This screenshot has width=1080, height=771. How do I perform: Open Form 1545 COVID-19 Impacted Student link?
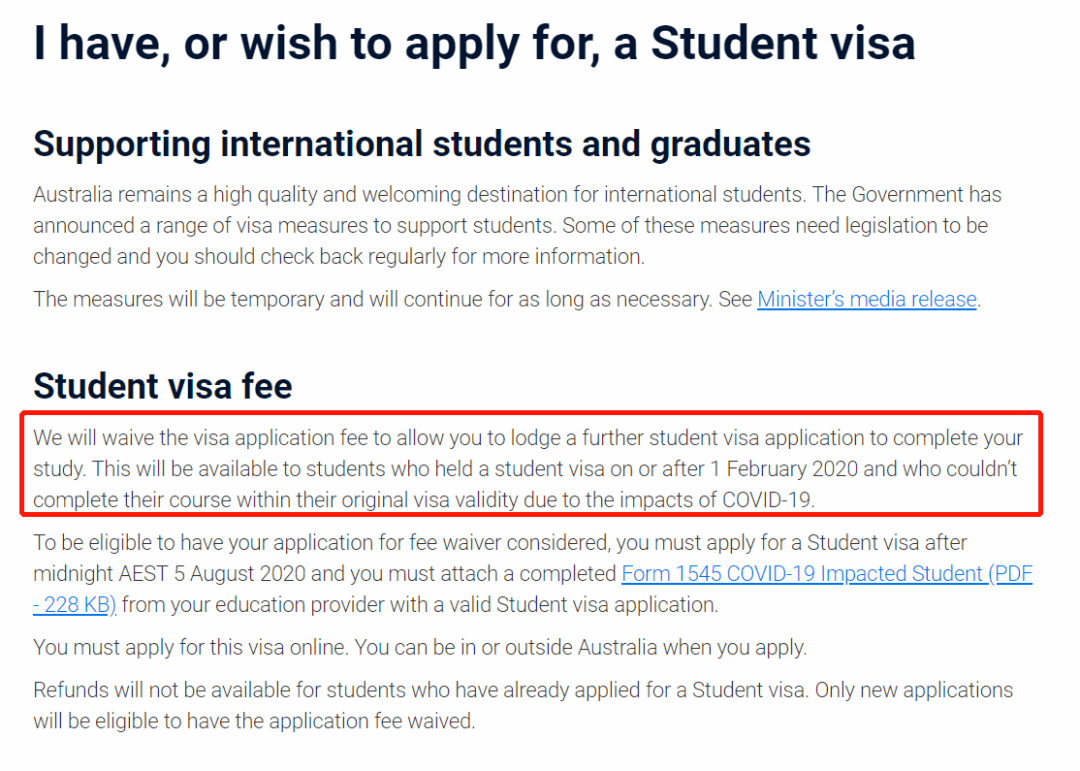pos(827,574)
